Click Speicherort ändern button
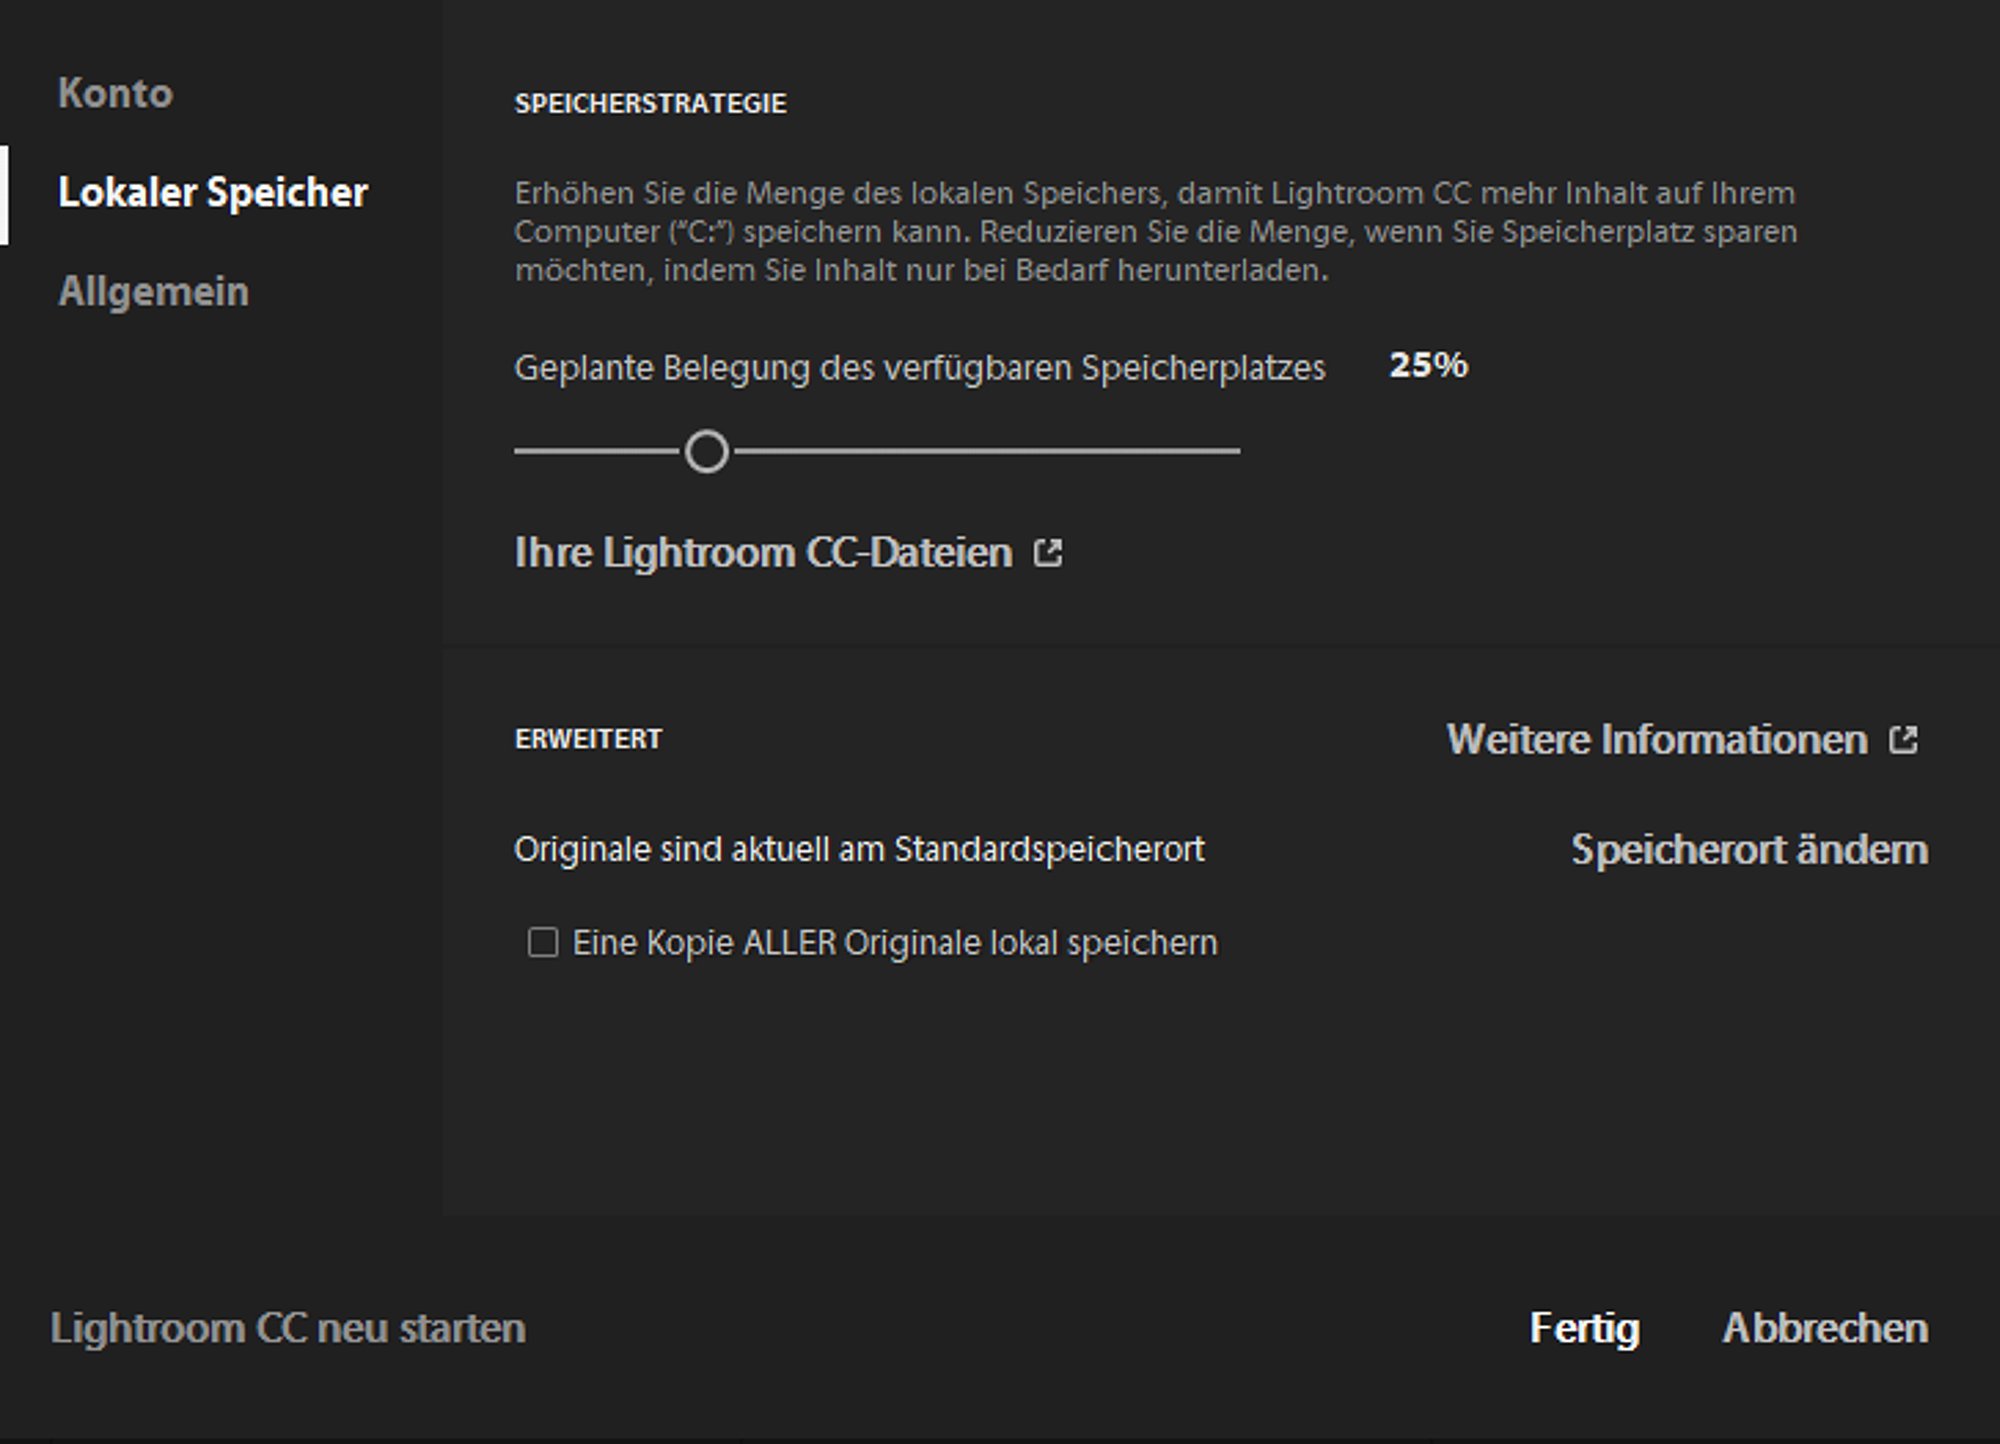 tap(1749, 849)
